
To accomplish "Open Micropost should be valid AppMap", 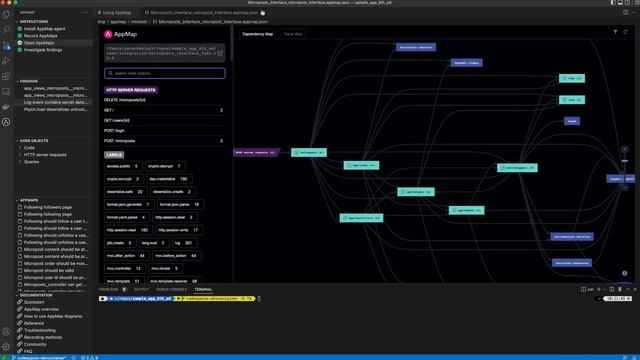I will tap(49, 270).
